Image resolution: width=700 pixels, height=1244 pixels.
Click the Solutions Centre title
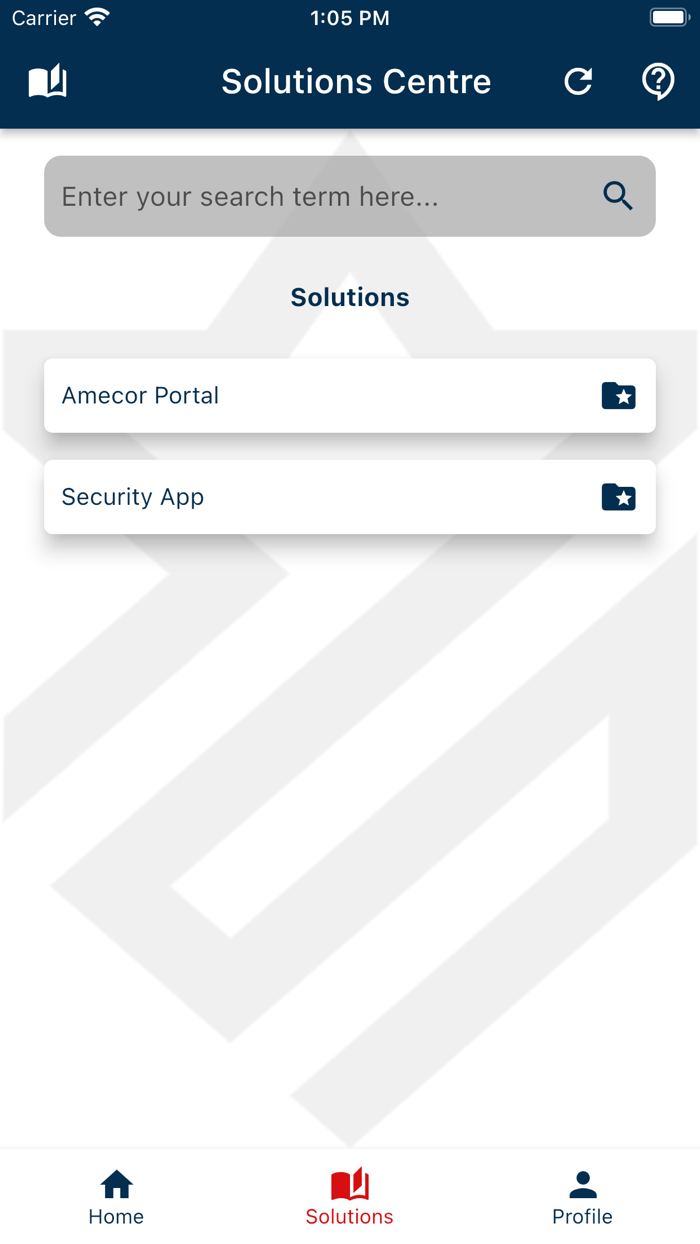coord(356,82)
